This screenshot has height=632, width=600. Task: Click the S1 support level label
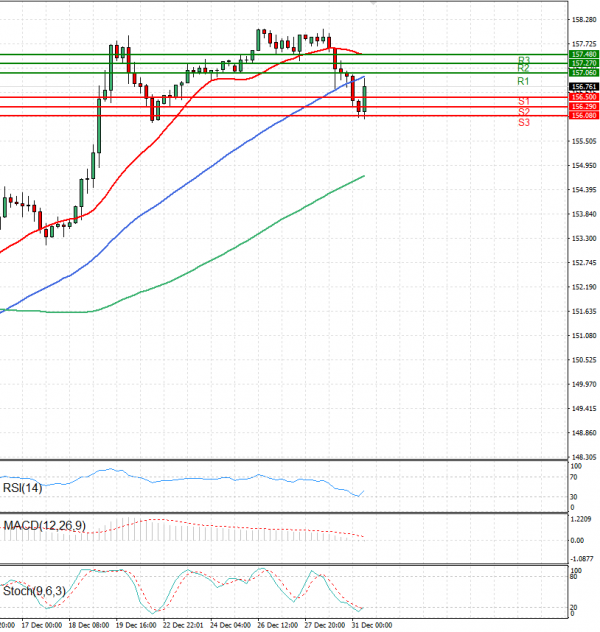click(523, 102)
